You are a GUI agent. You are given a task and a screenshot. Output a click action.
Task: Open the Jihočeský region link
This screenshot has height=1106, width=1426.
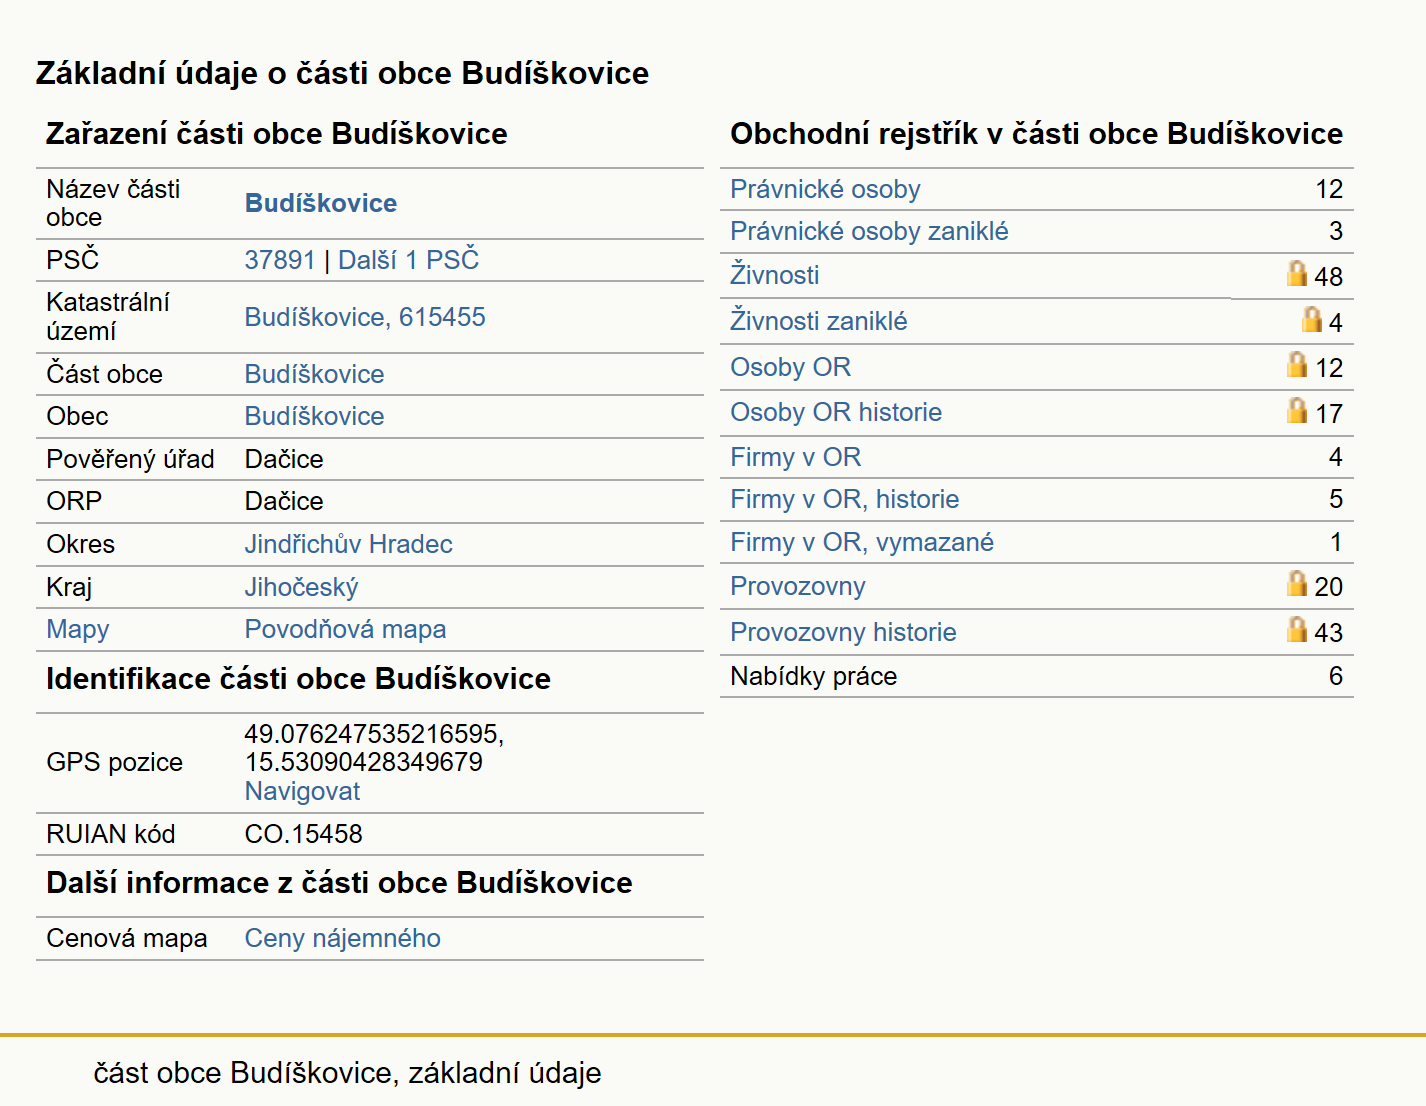pos(301,587)
